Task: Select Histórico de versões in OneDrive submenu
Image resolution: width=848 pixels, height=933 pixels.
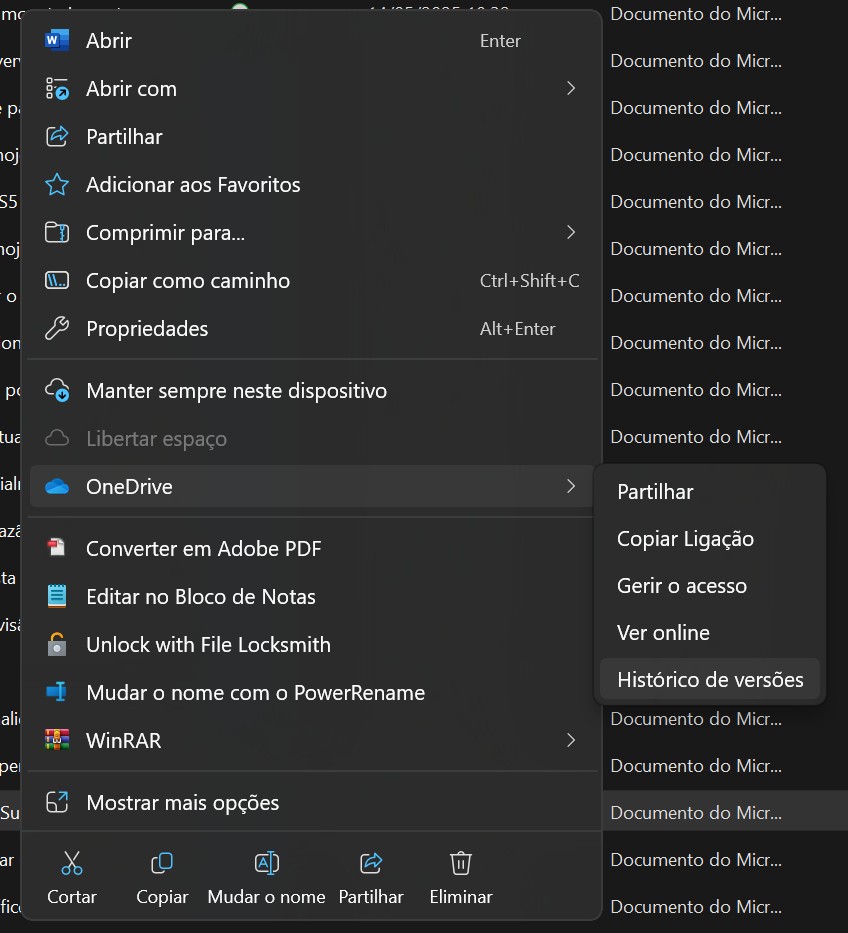Action: point(710,680)
